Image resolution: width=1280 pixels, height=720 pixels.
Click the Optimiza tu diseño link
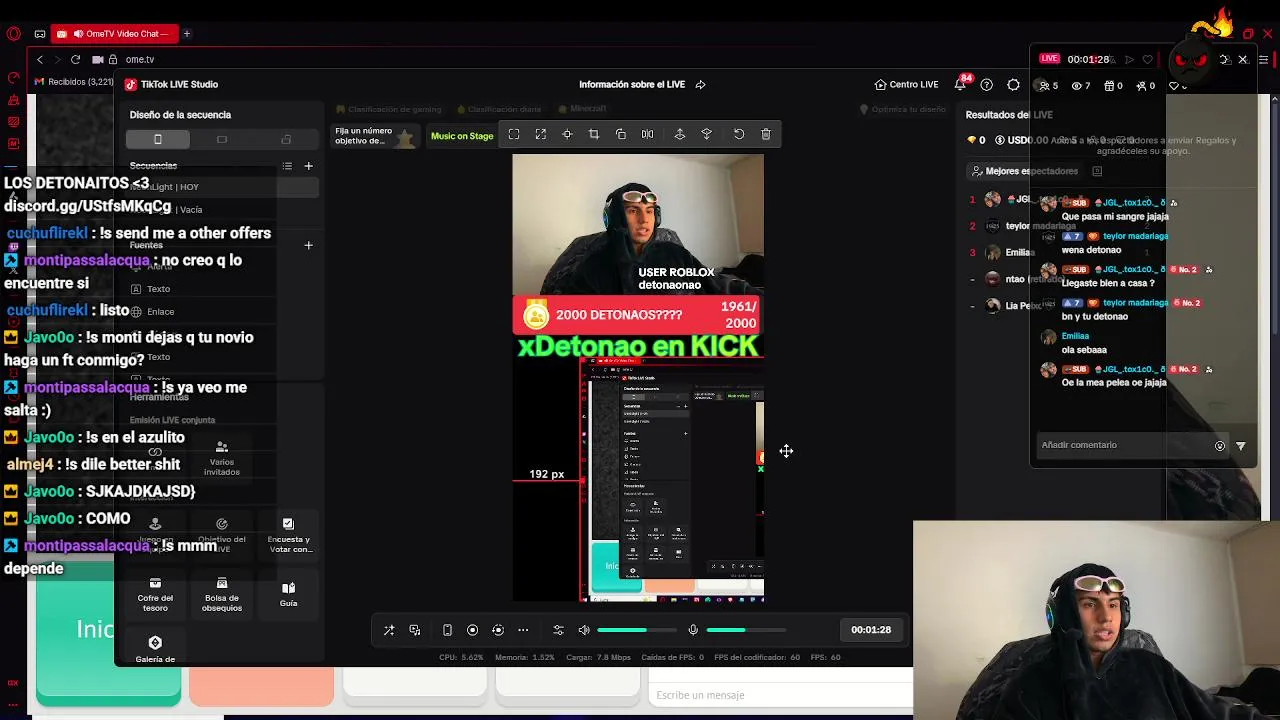tap(904, 109)
